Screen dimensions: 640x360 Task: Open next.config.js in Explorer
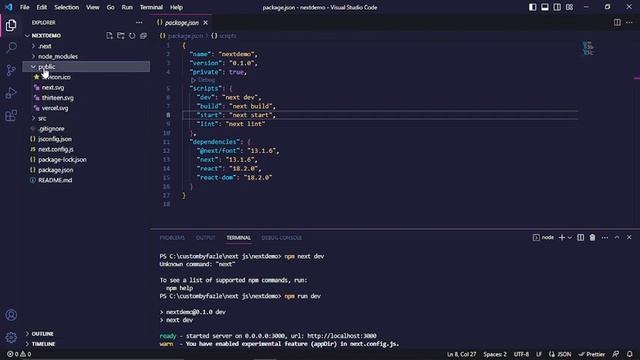click(86, 149)
